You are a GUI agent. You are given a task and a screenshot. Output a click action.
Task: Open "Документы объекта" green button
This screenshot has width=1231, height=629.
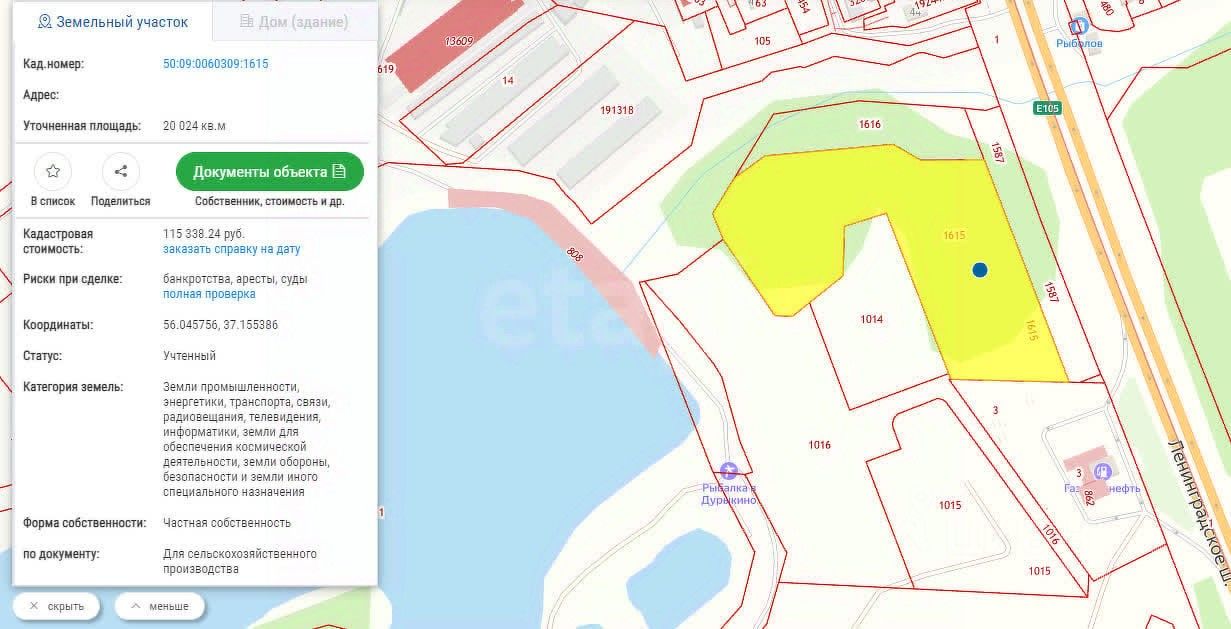click(270, 172)
